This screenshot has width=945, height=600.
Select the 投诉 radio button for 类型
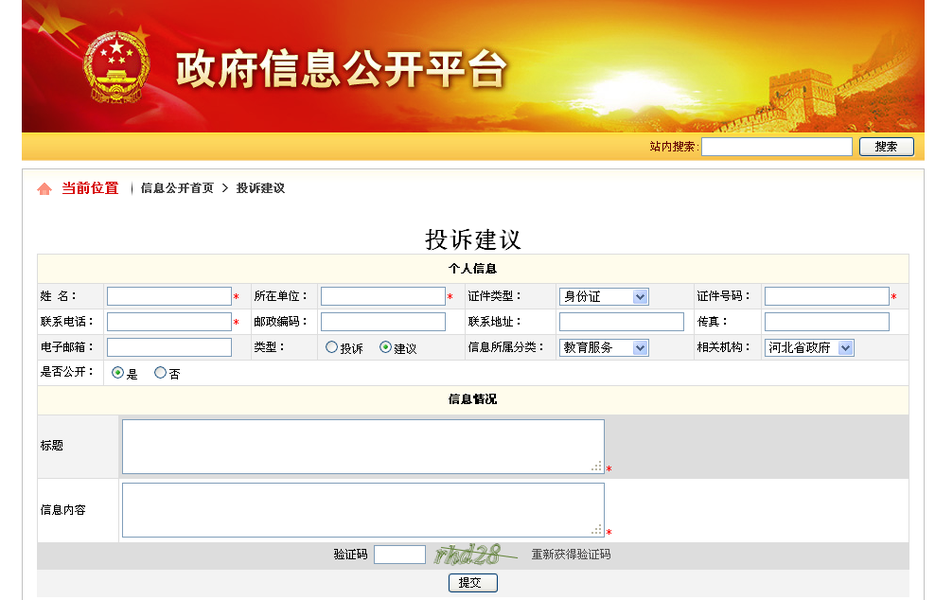point(331,347)
